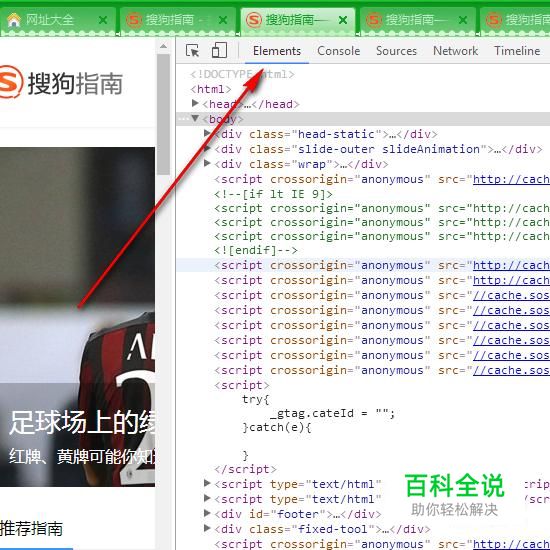Image resolution: width=550 pixels, height=550 pixels.
Task: Select the <html> opening tag row
Action: [x=210, y=89]
